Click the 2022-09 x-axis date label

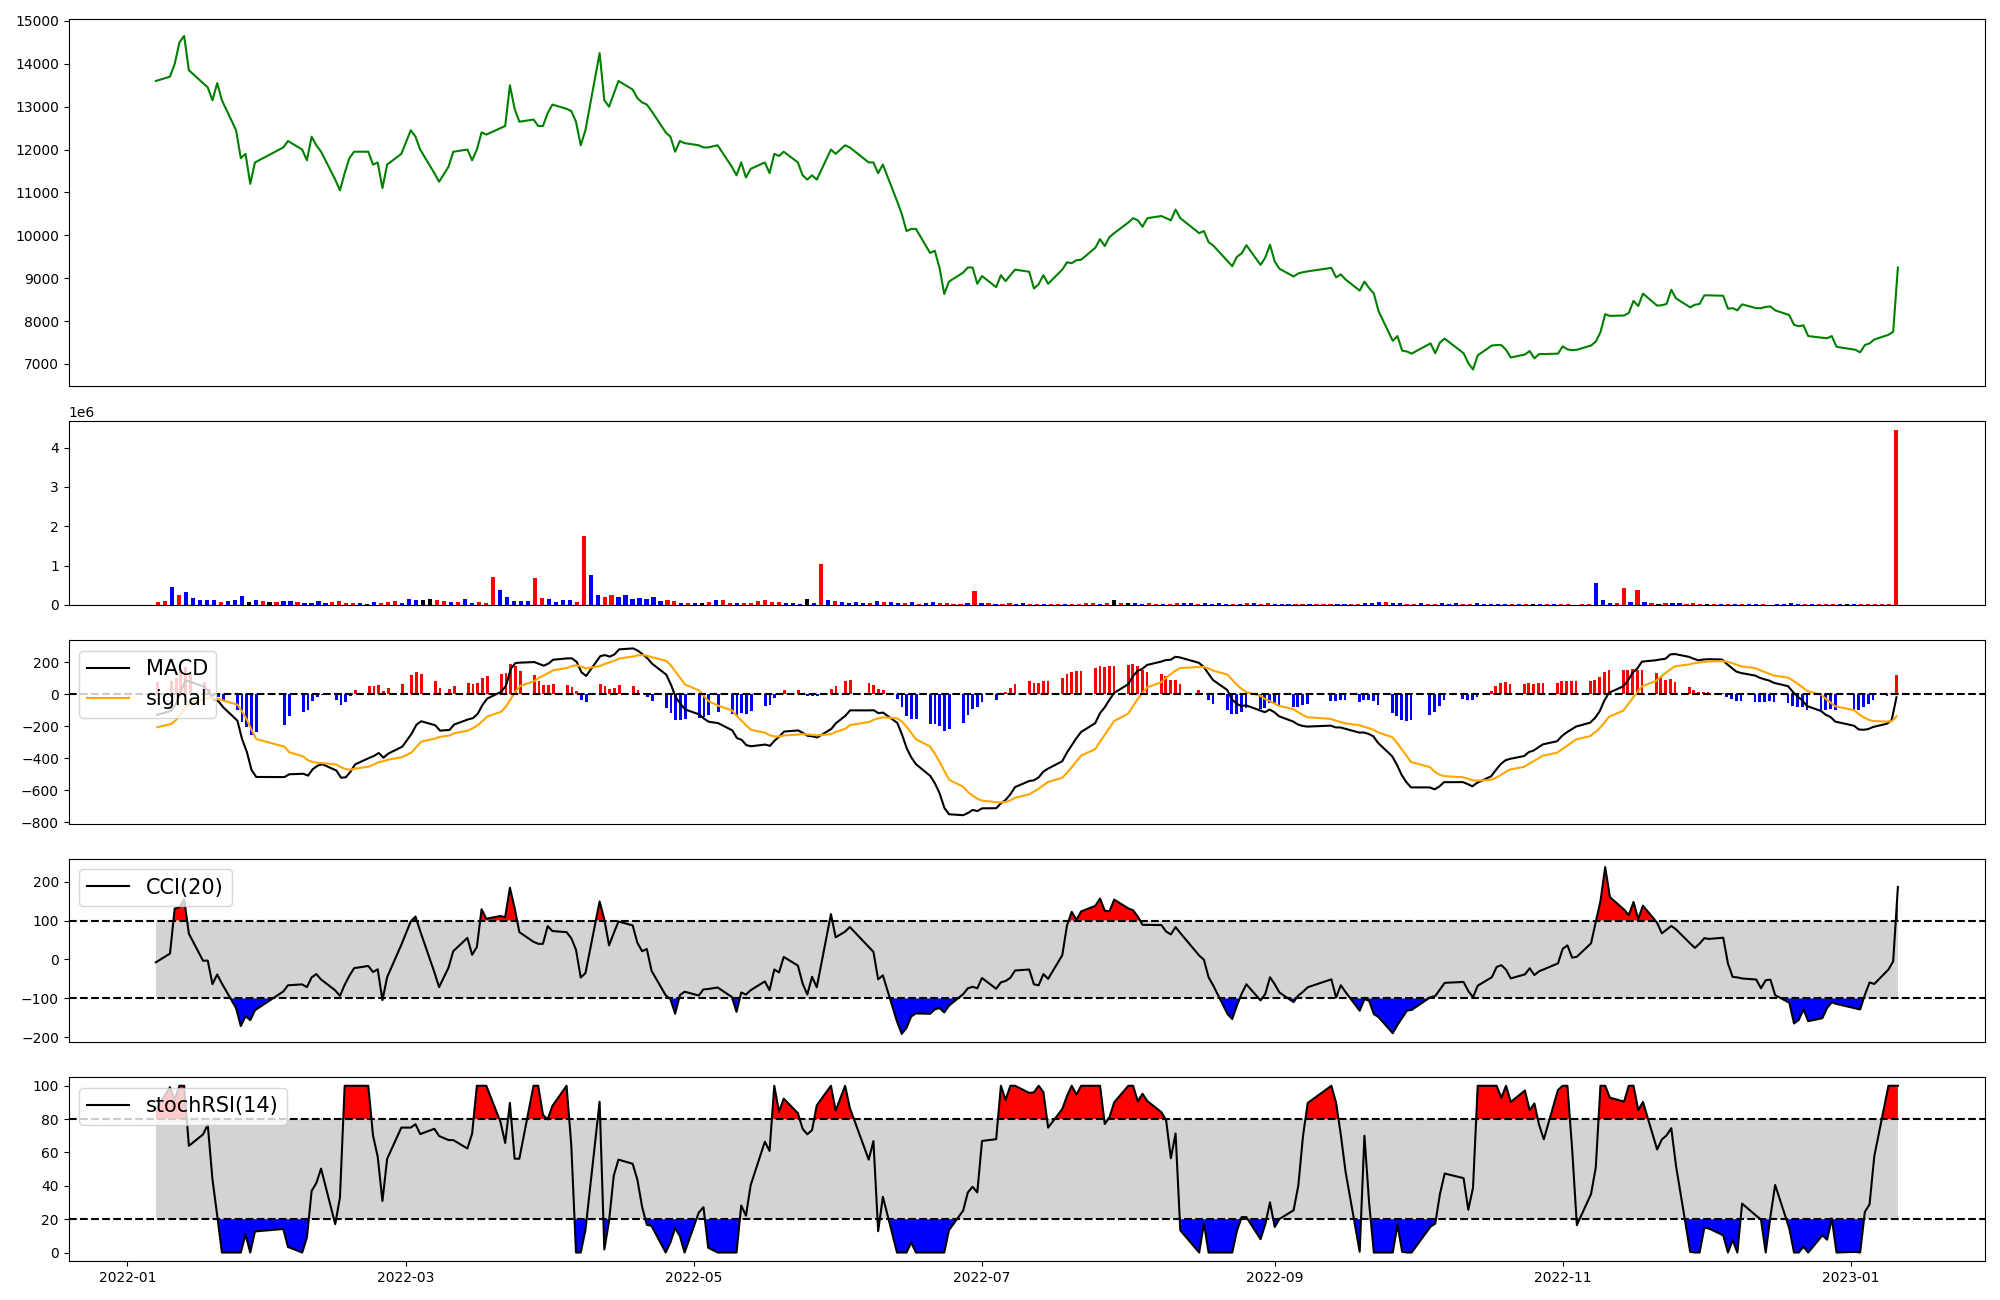coord(1275,1277)
